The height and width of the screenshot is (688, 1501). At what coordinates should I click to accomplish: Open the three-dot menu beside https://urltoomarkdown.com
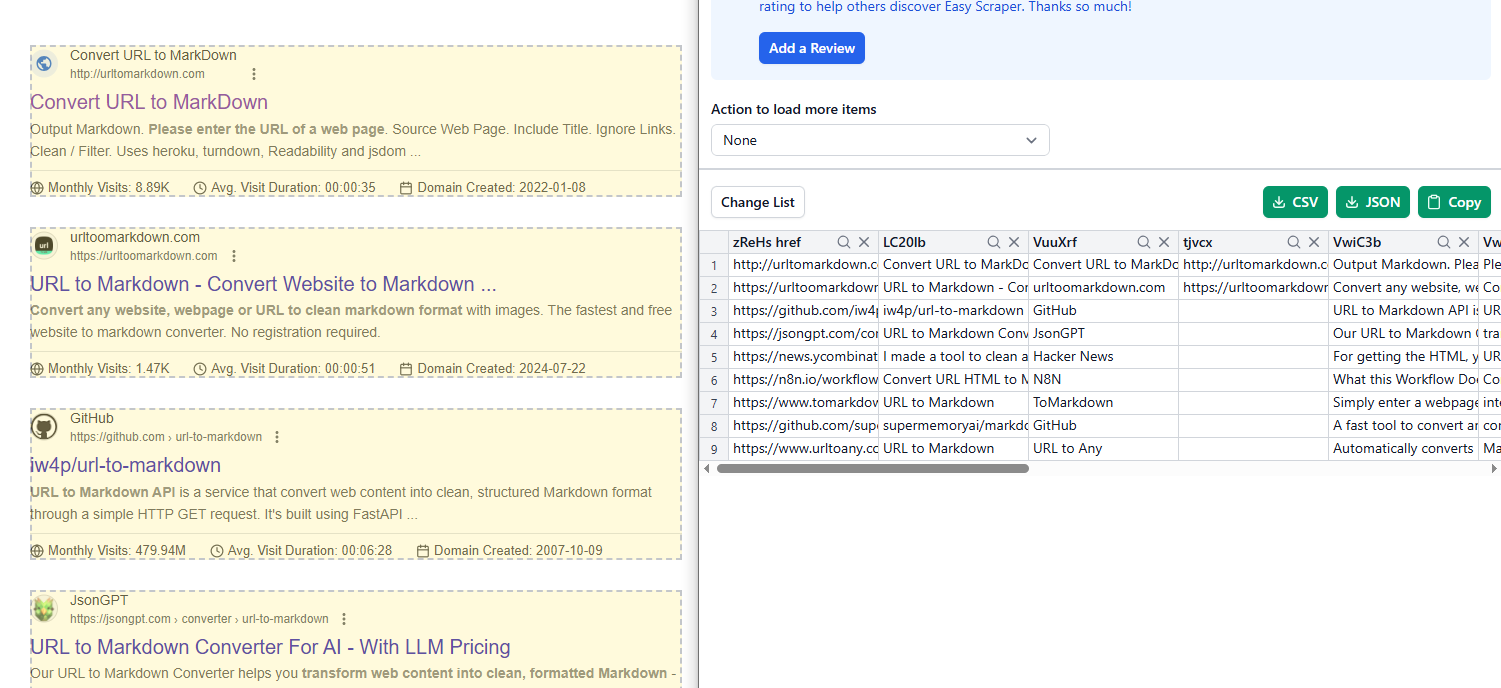click(234, 256)
